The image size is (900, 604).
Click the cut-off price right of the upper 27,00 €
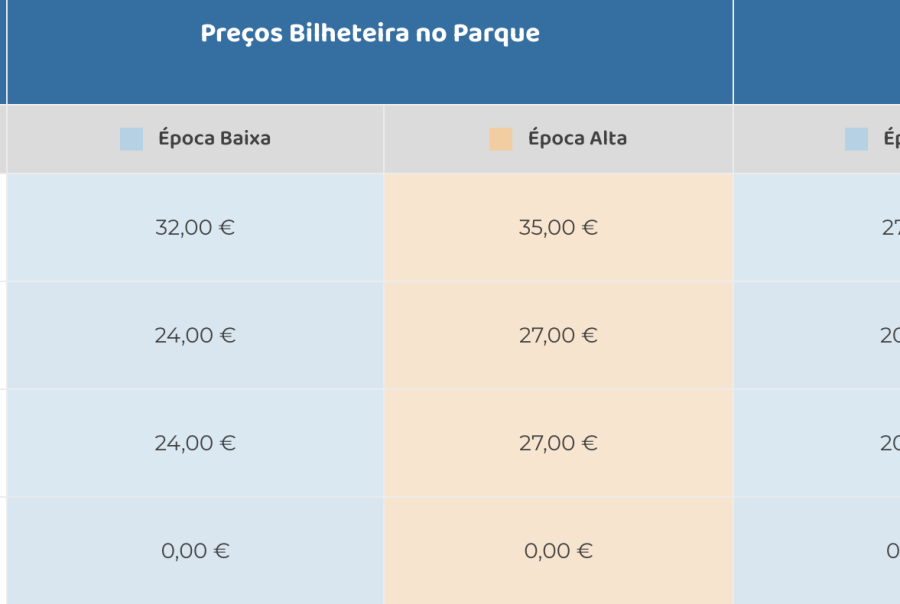click(889, 336)
